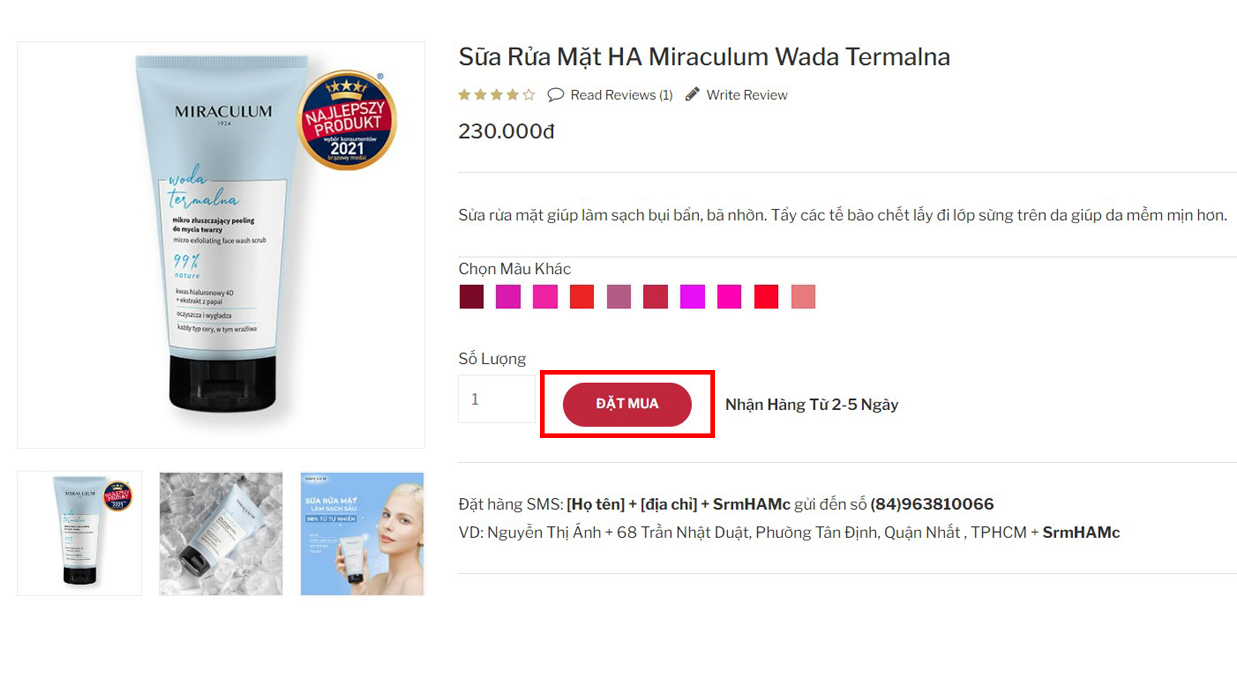Open the blue ad banner thumbnail

[x=362, y=534]
